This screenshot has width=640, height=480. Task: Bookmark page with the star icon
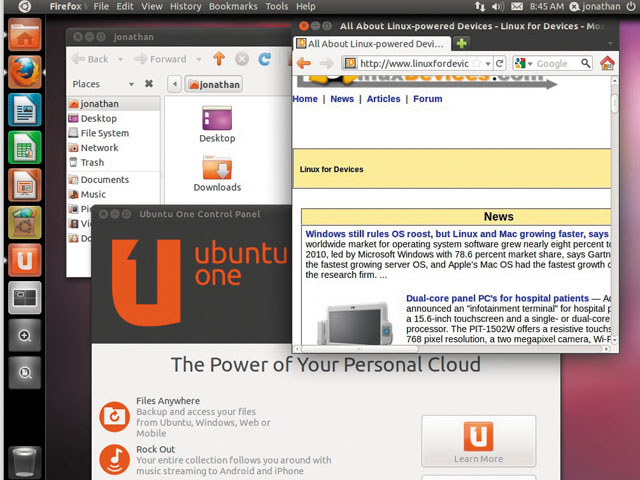pyautogui.click(x=476, y=63)
